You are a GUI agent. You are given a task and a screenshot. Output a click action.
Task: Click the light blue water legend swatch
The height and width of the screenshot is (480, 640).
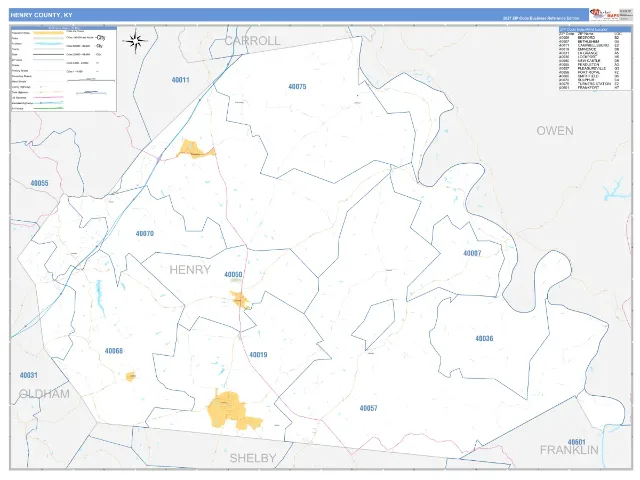point(49,44)
